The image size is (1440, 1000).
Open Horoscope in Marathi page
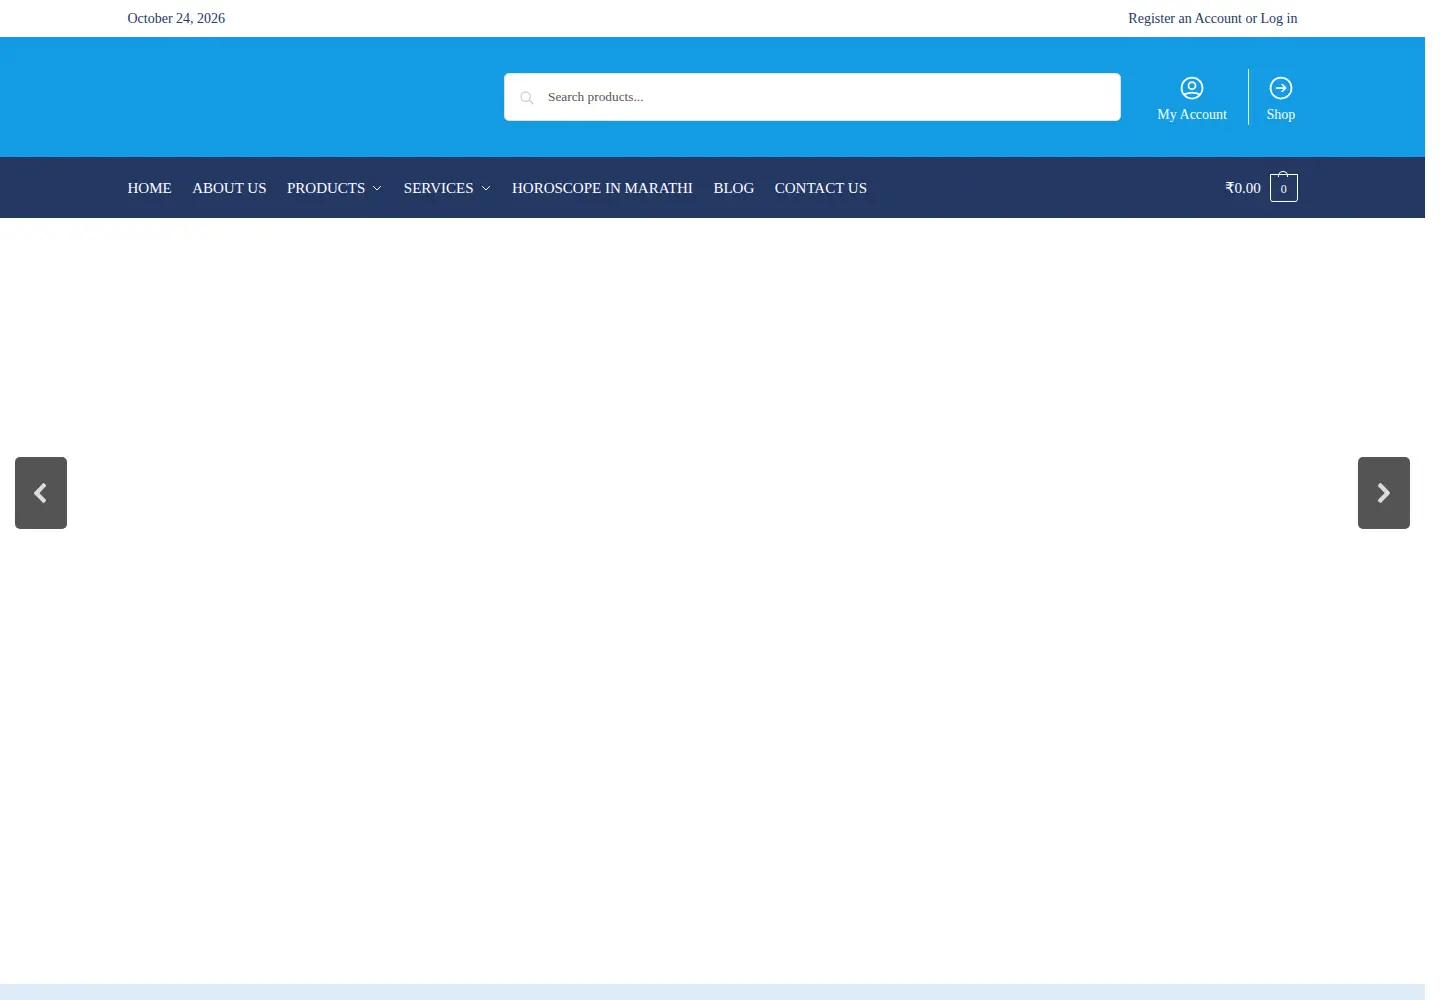coord(602,188)
